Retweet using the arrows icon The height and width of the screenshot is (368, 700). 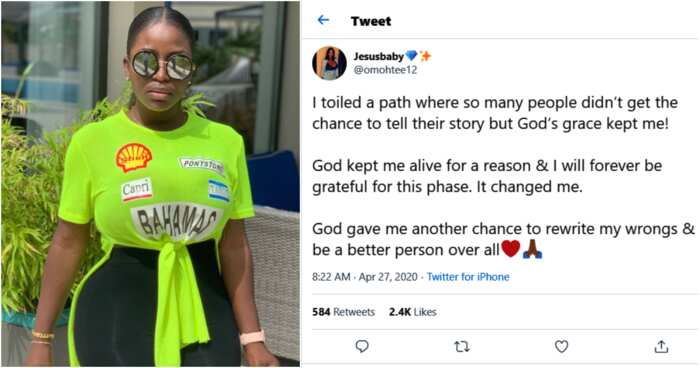[x=462, y=346]
